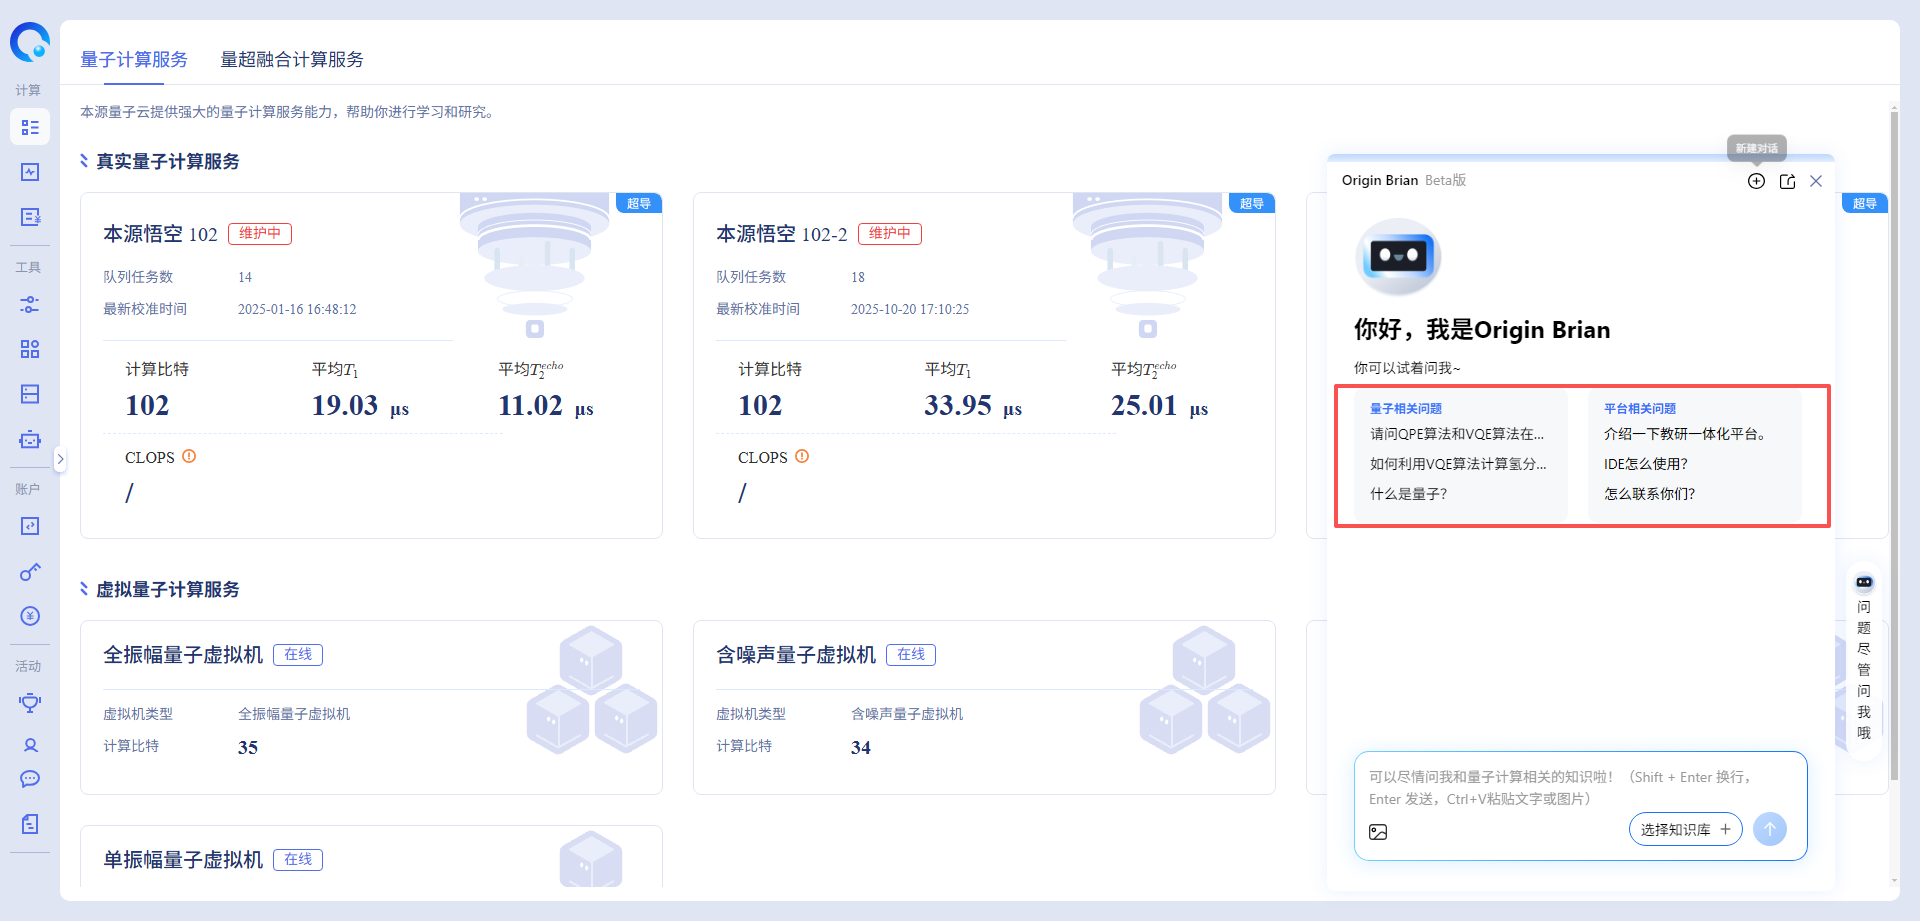Viewport: 1920px width, 921px height.
Task: Open the 选择知识库 selector
Action: point(1685,830)
